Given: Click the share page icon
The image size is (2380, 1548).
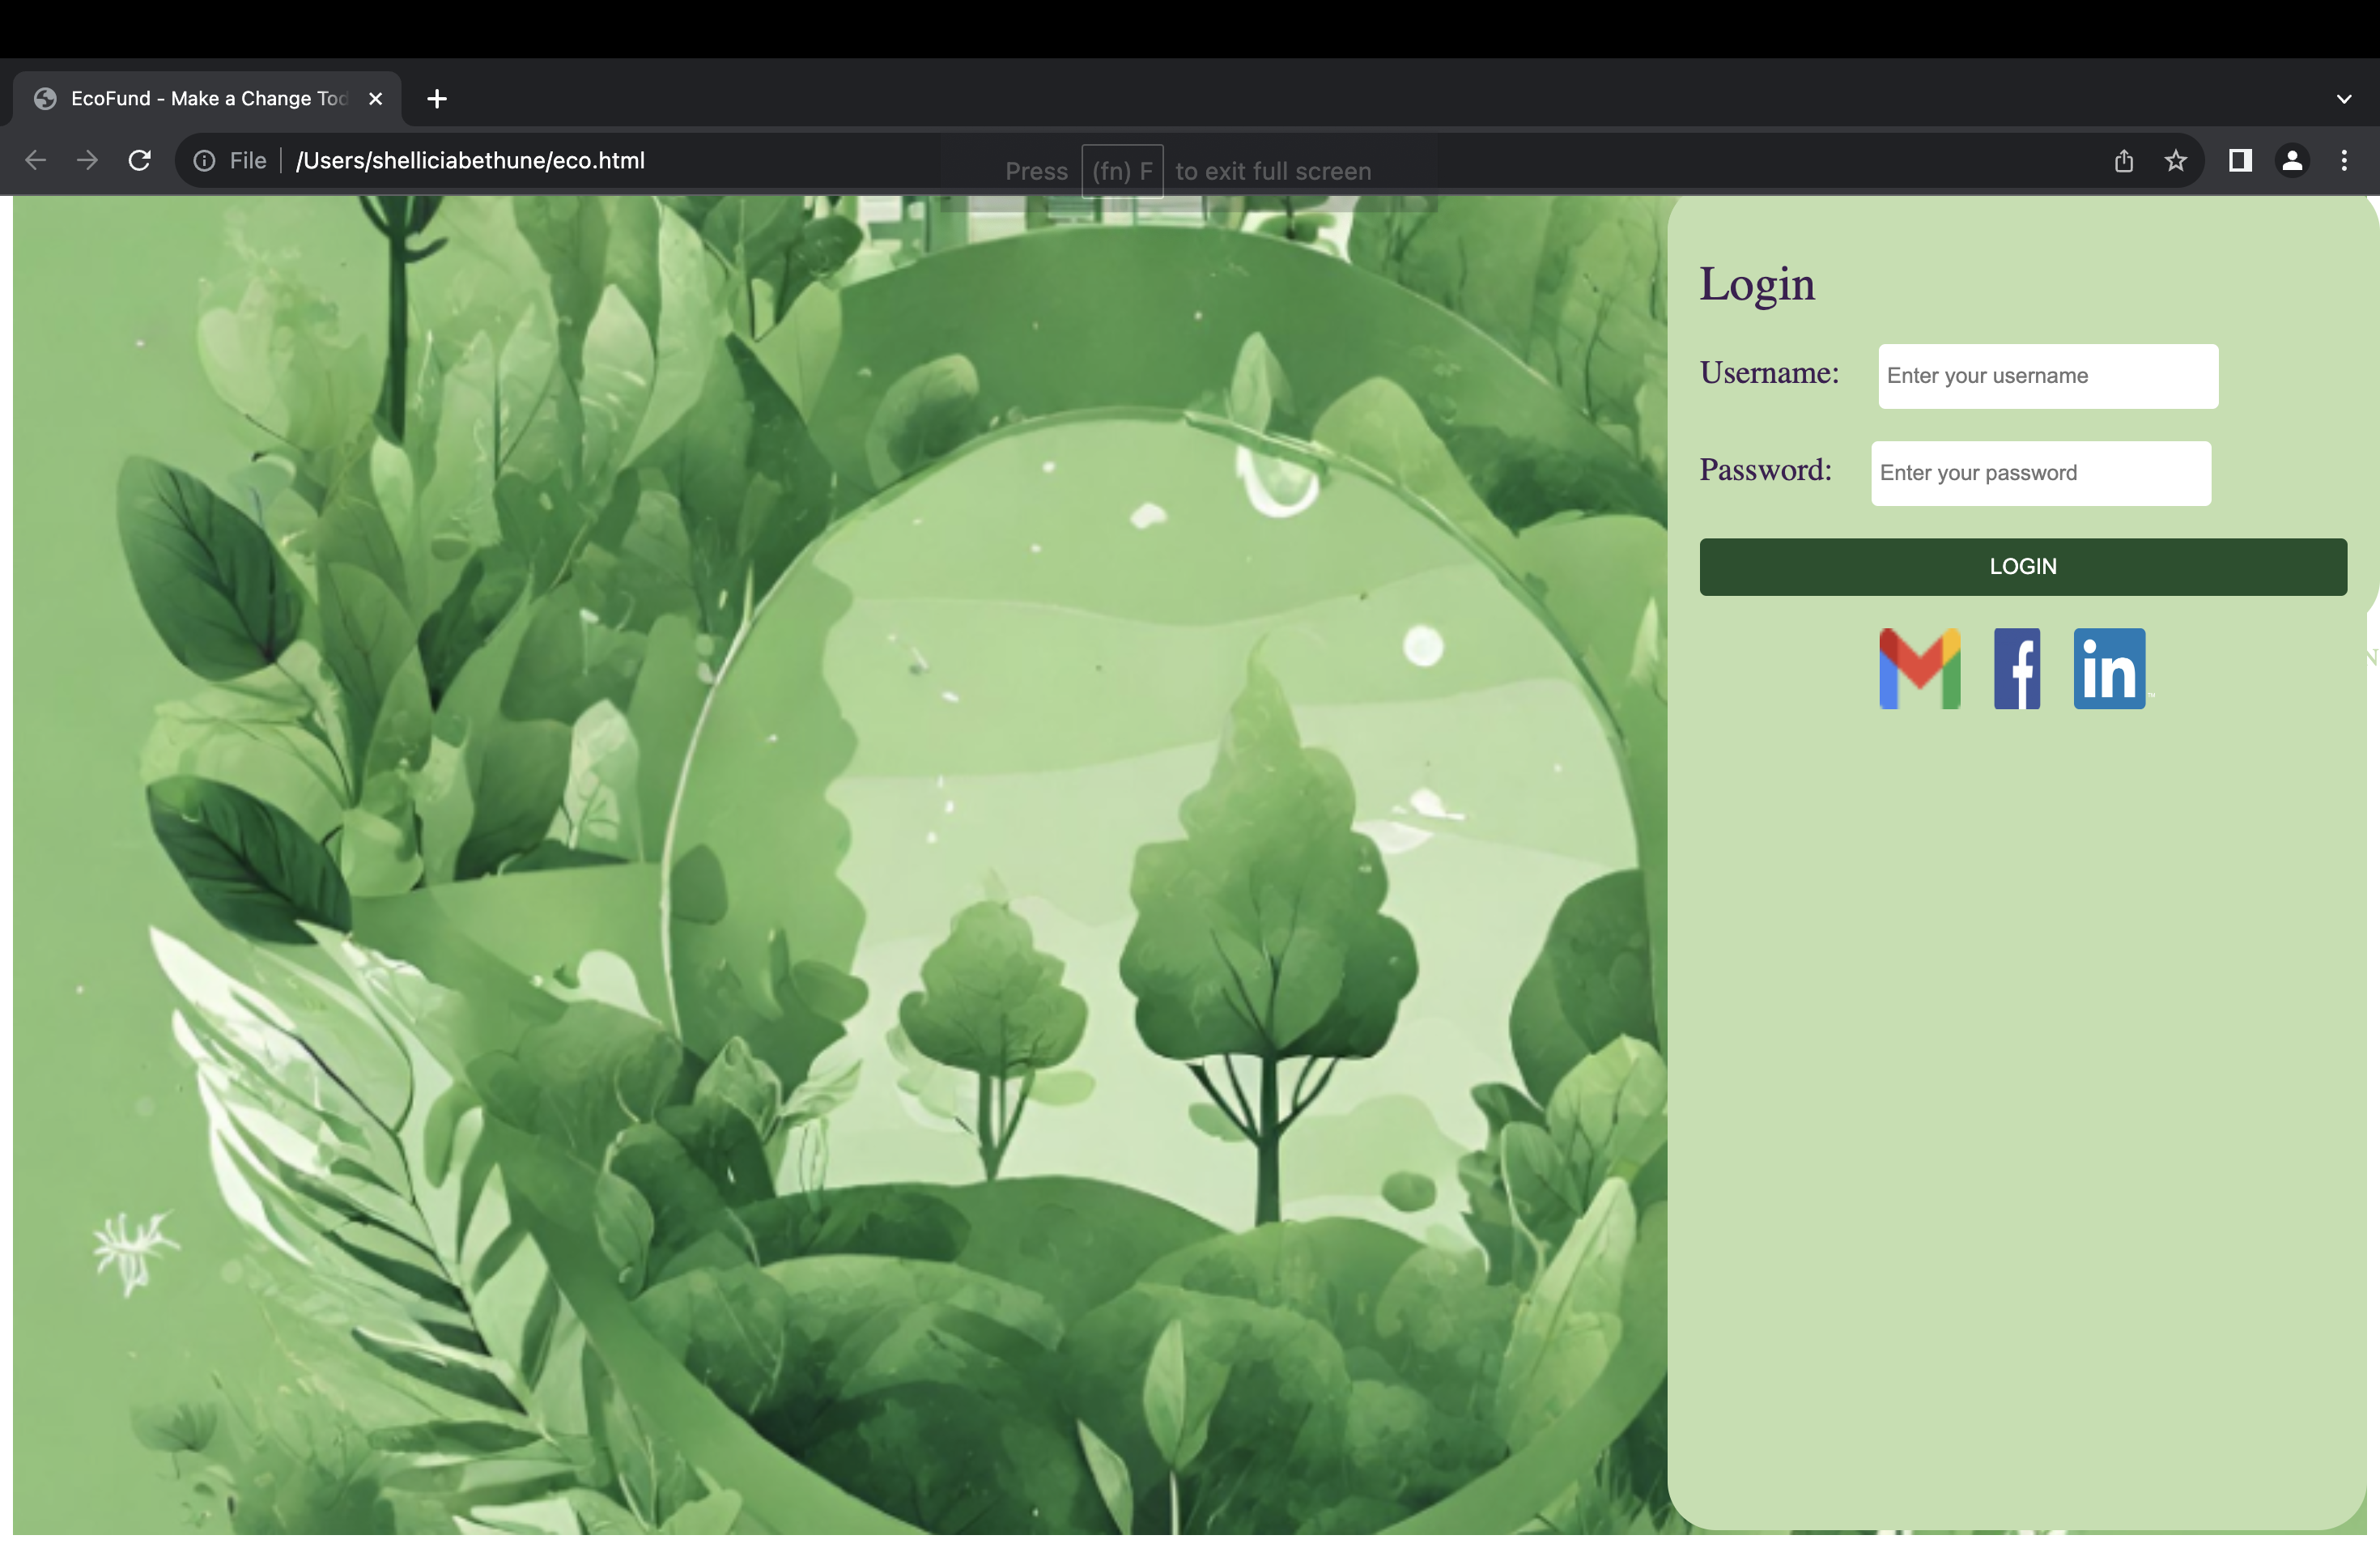Looking at the screenshot, I should (x=2123, y=160).
